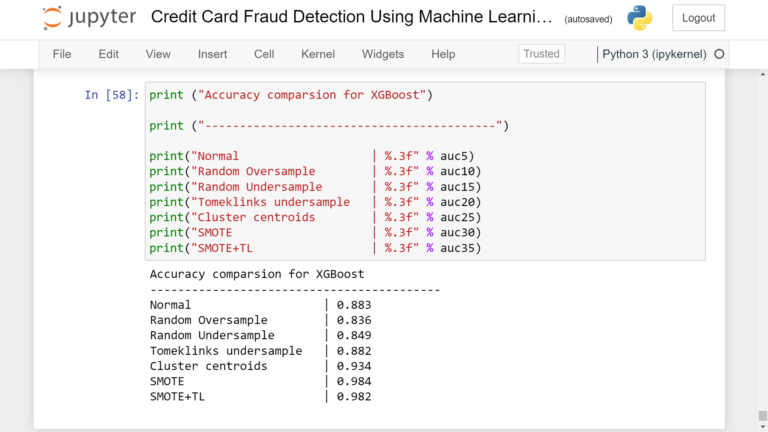The width and height of the screenshot is (768, 432).
Task: Click the Trusted notebook button
Action: 541,54
